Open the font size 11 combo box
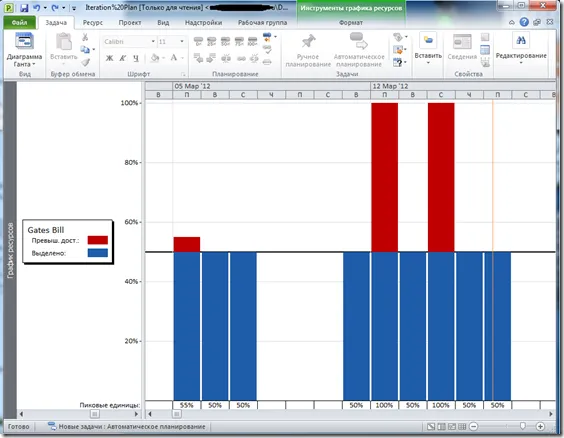The height and width of the screenshot is (438, 564). [171, 42]
